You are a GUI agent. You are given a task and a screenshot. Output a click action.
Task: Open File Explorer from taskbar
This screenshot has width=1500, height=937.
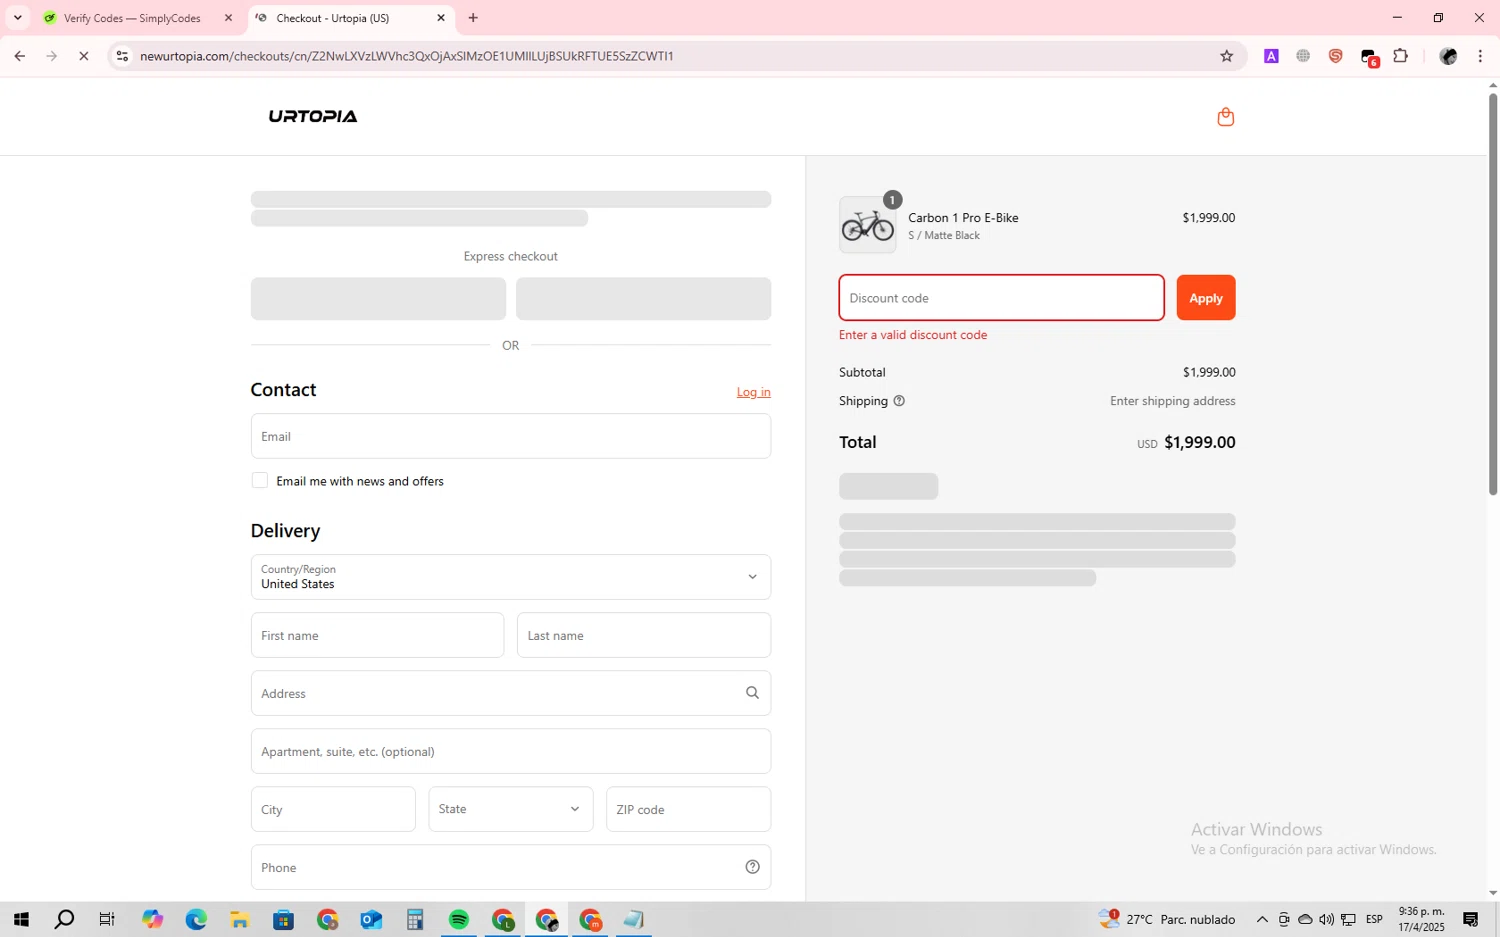pyautogui.click(x=240, y=920)
